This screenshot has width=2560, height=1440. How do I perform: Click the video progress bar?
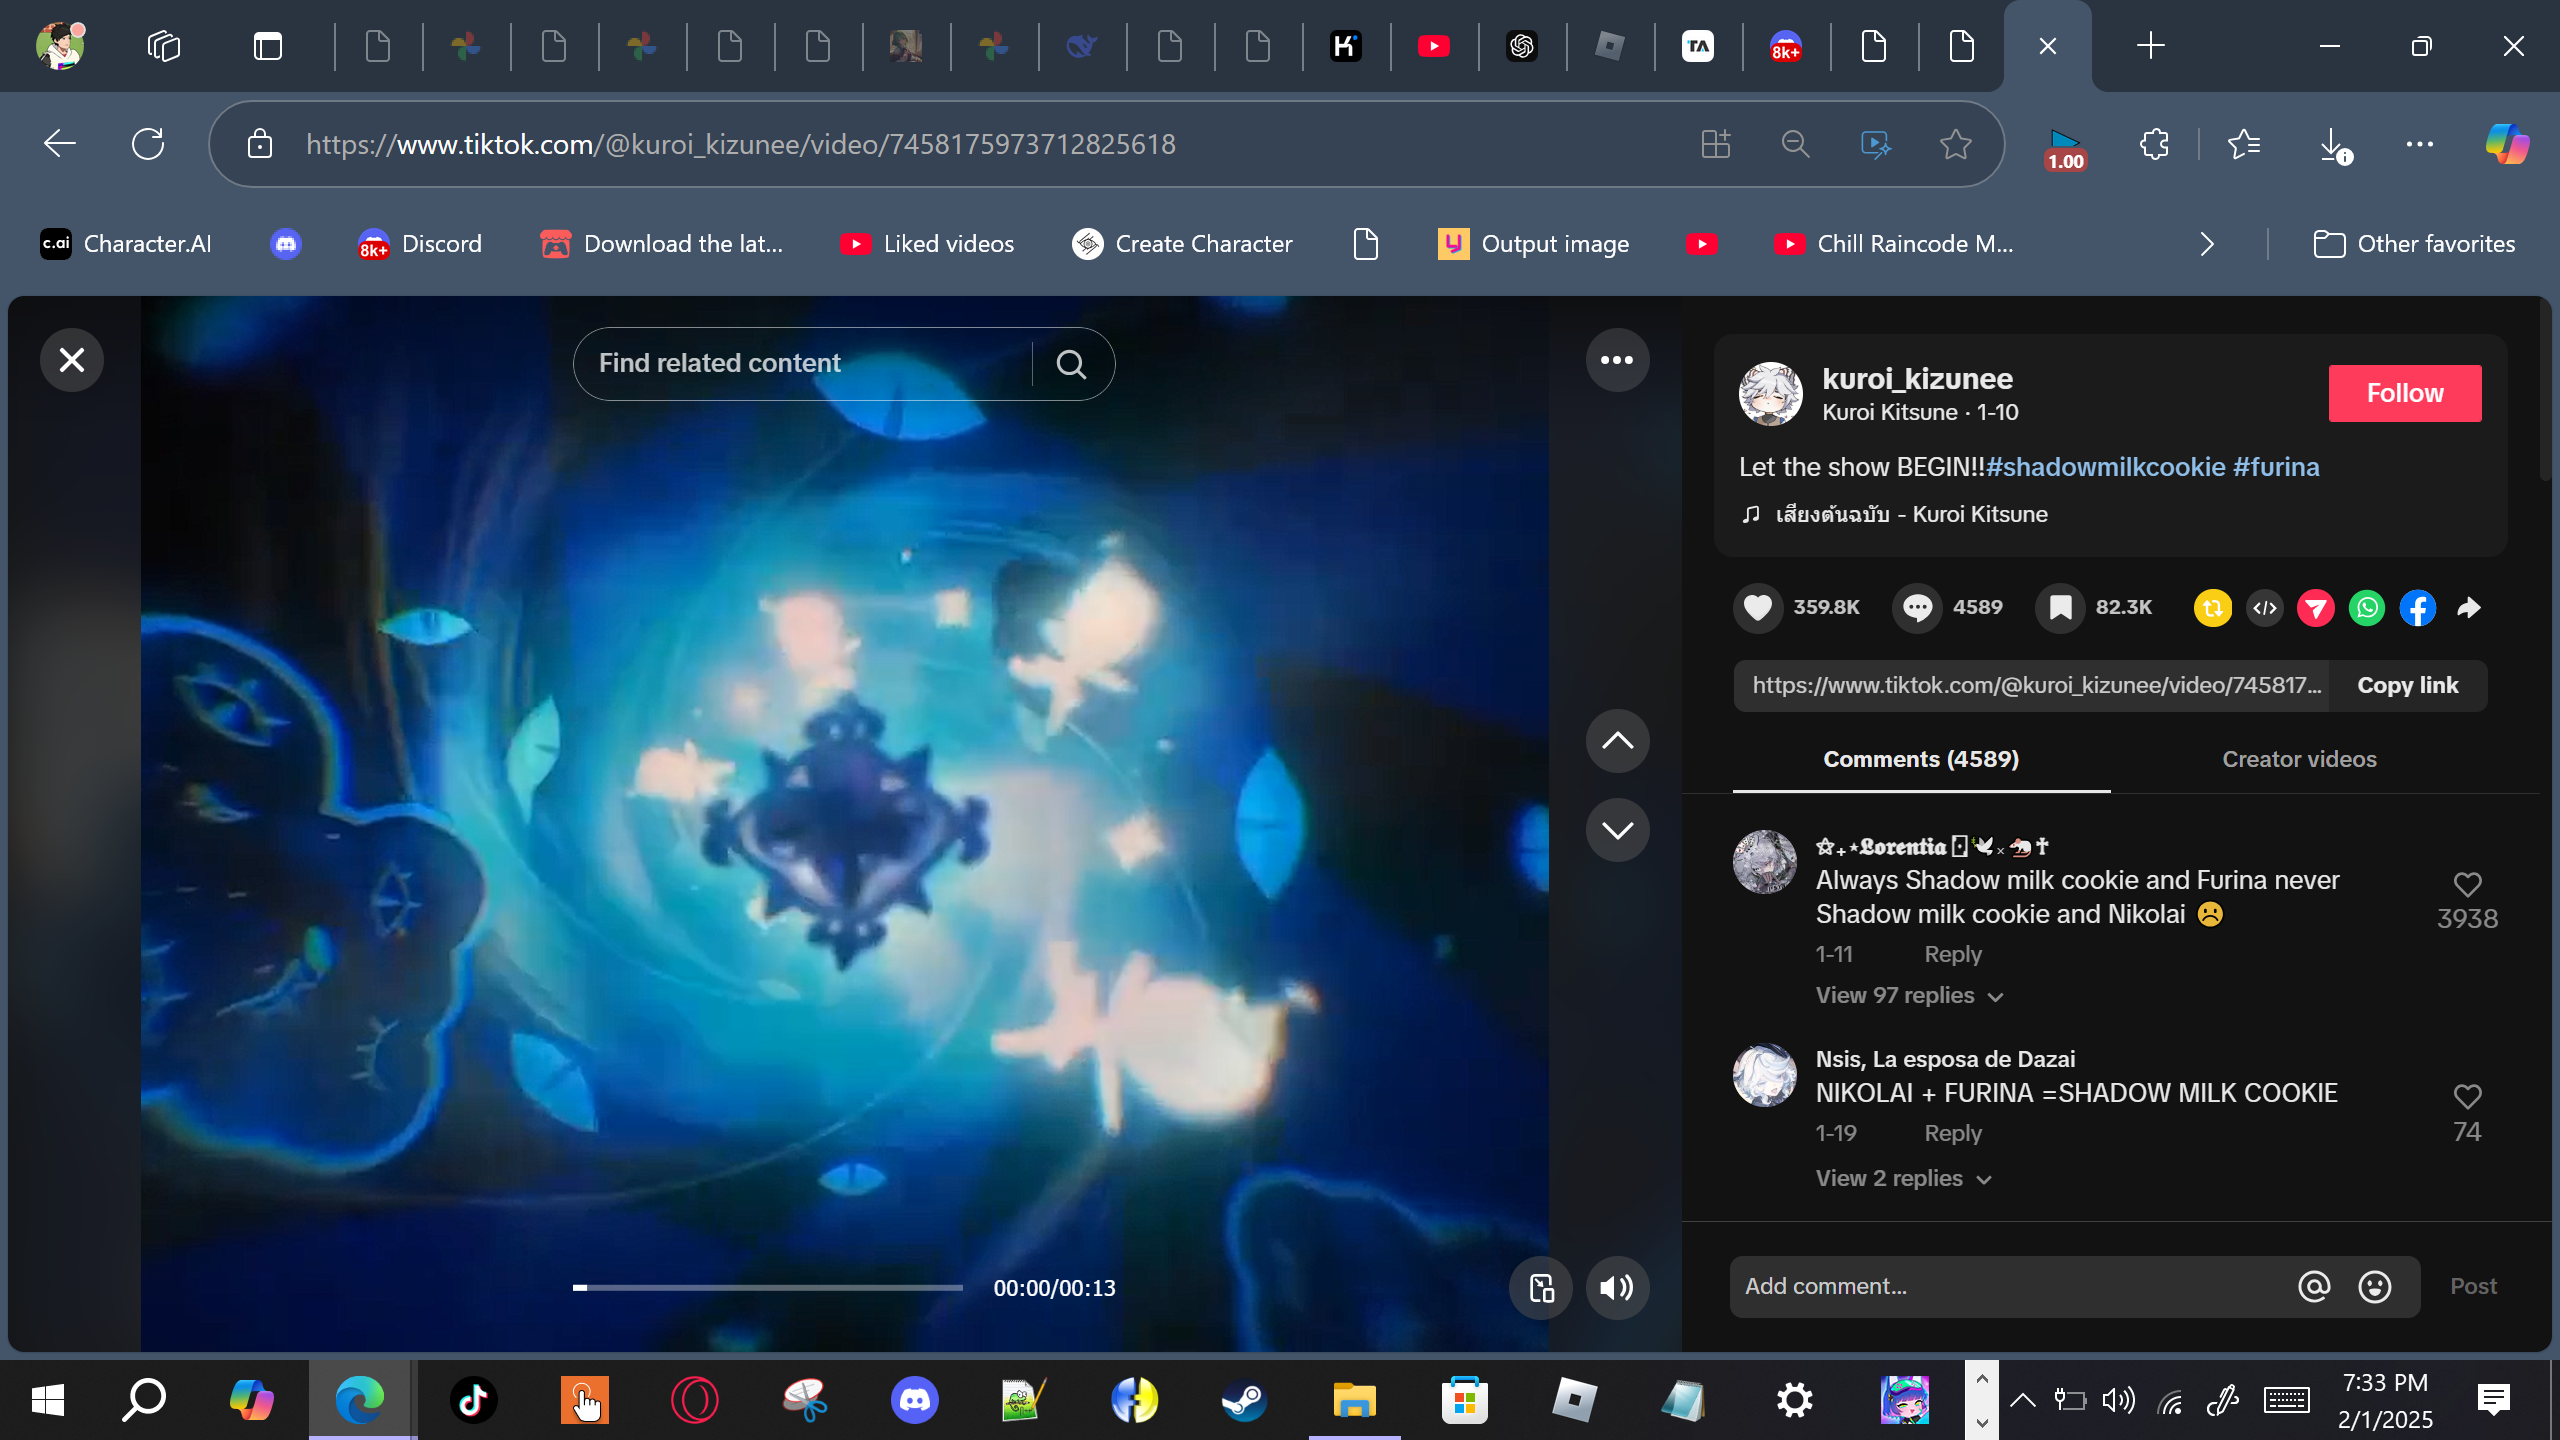pyautogui.click(x=767, y=1288)
